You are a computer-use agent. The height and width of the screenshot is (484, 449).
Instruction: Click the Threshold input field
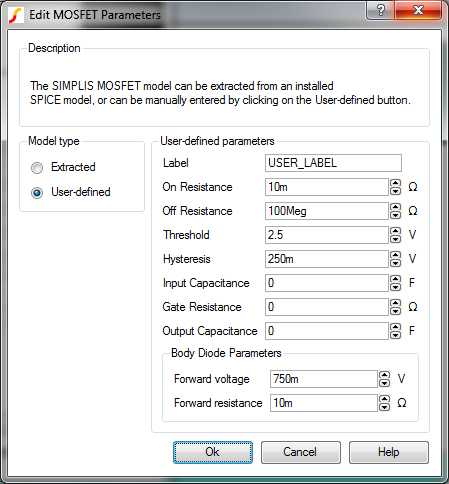coord(327,235)
